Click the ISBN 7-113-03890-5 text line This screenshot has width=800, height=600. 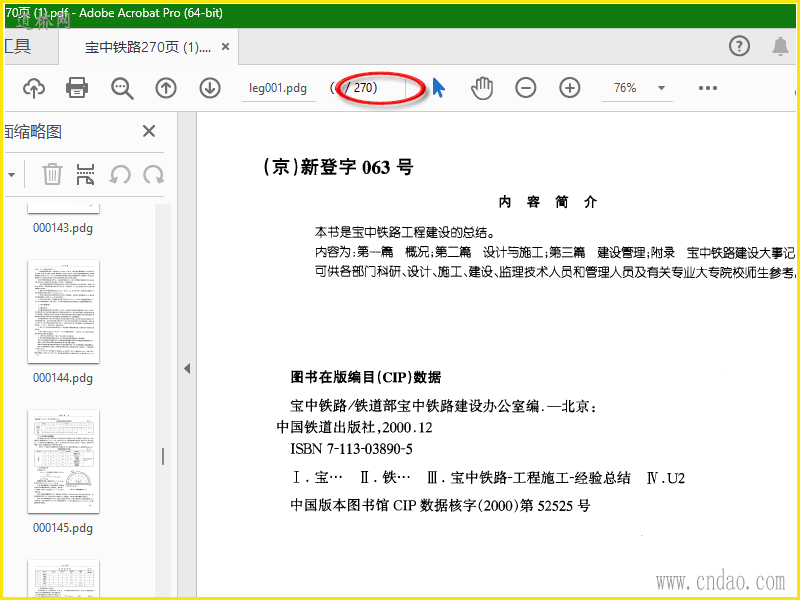click(x=352, y=449)
